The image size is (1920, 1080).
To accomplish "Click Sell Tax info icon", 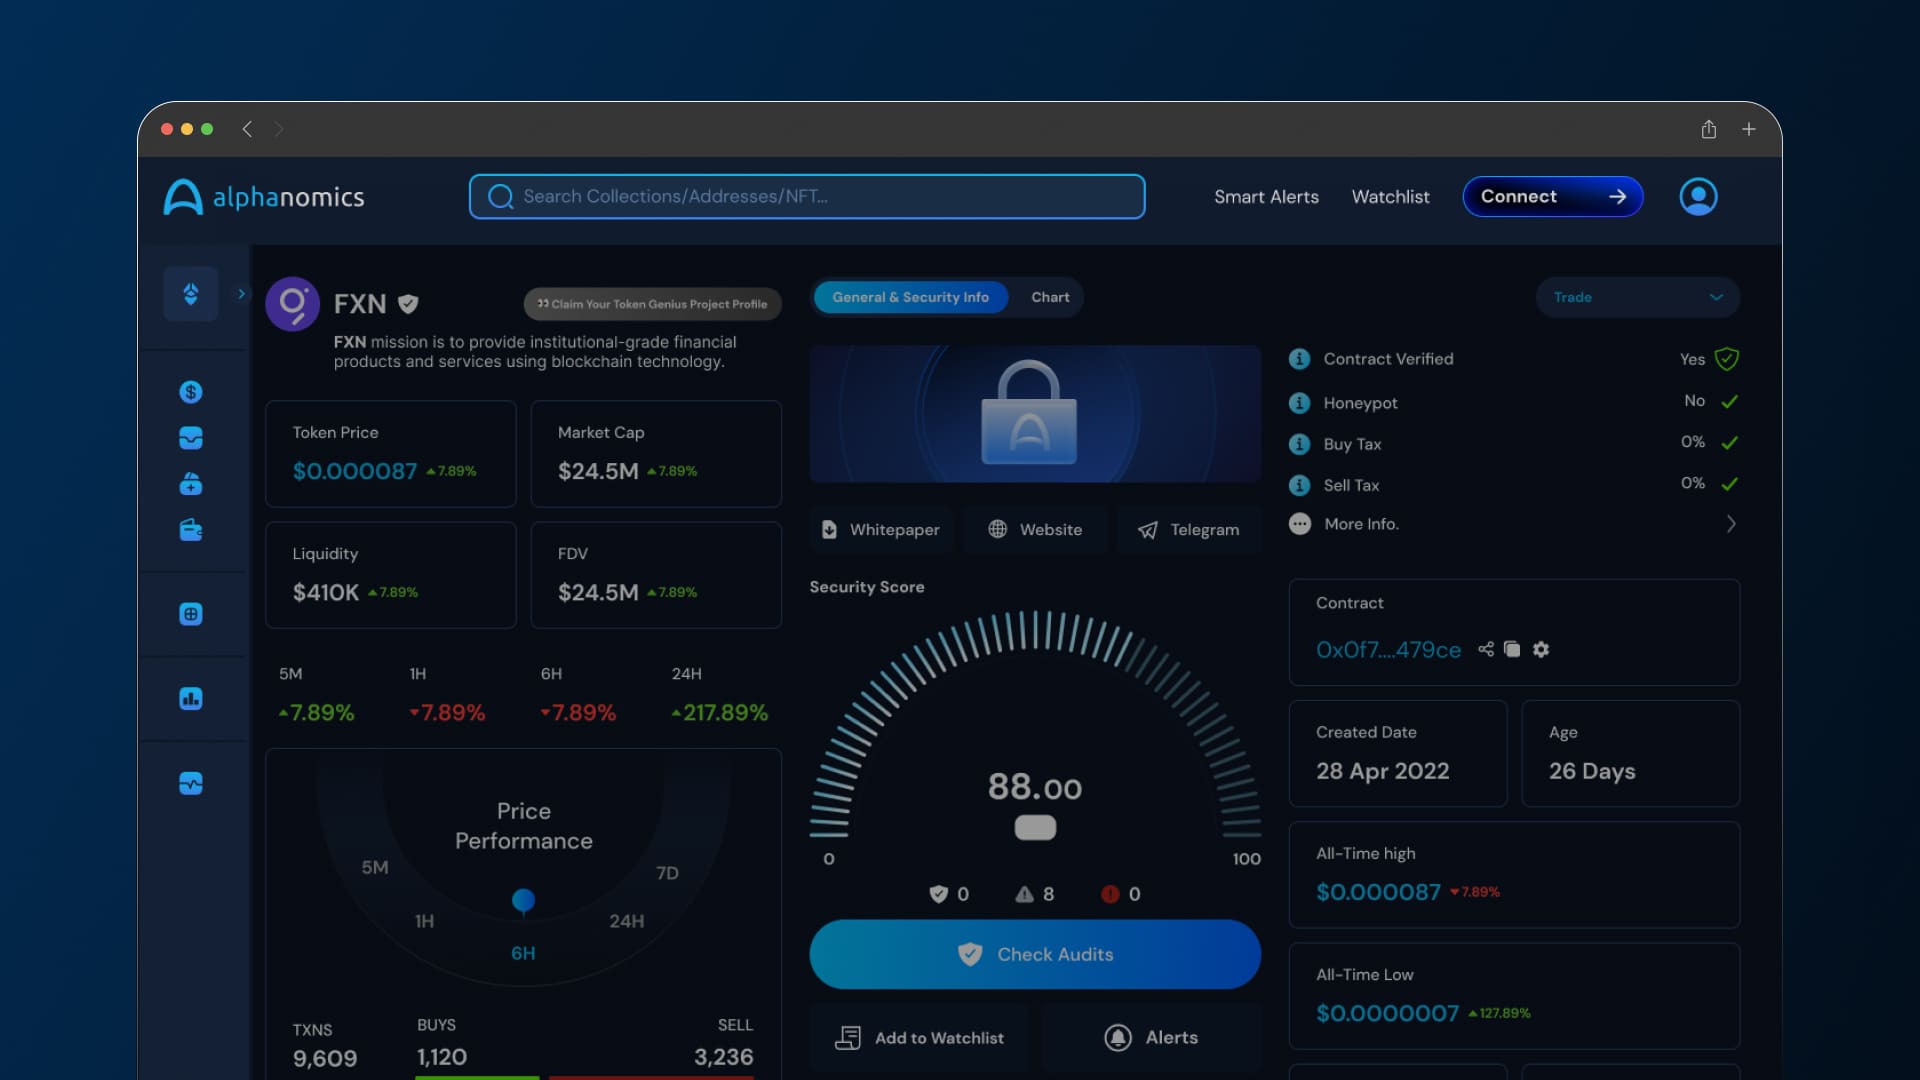I will tap(1299, 485).
